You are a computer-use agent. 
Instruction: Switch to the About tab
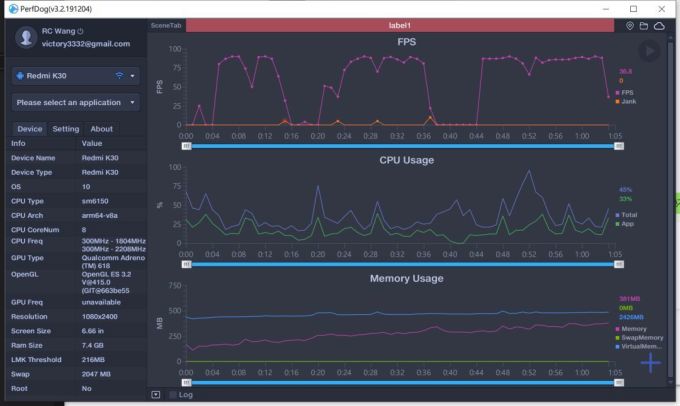(101, 129)
